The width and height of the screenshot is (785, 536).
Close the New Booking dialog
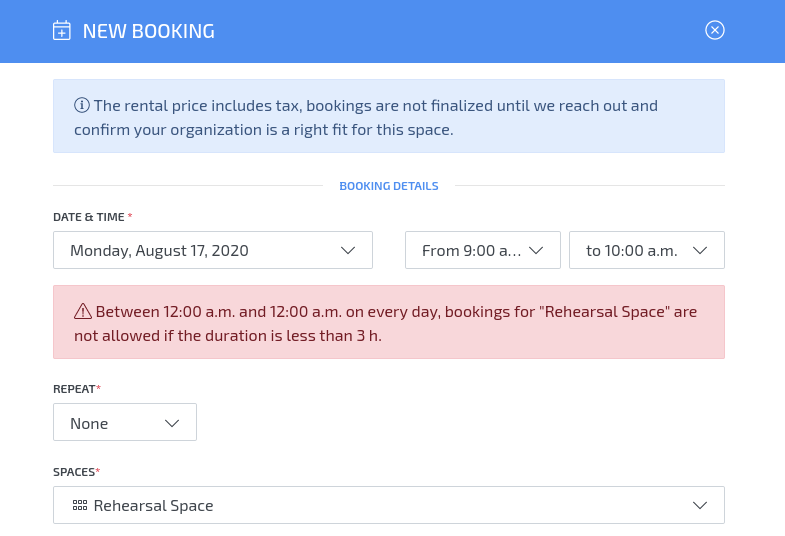point(714,30)
